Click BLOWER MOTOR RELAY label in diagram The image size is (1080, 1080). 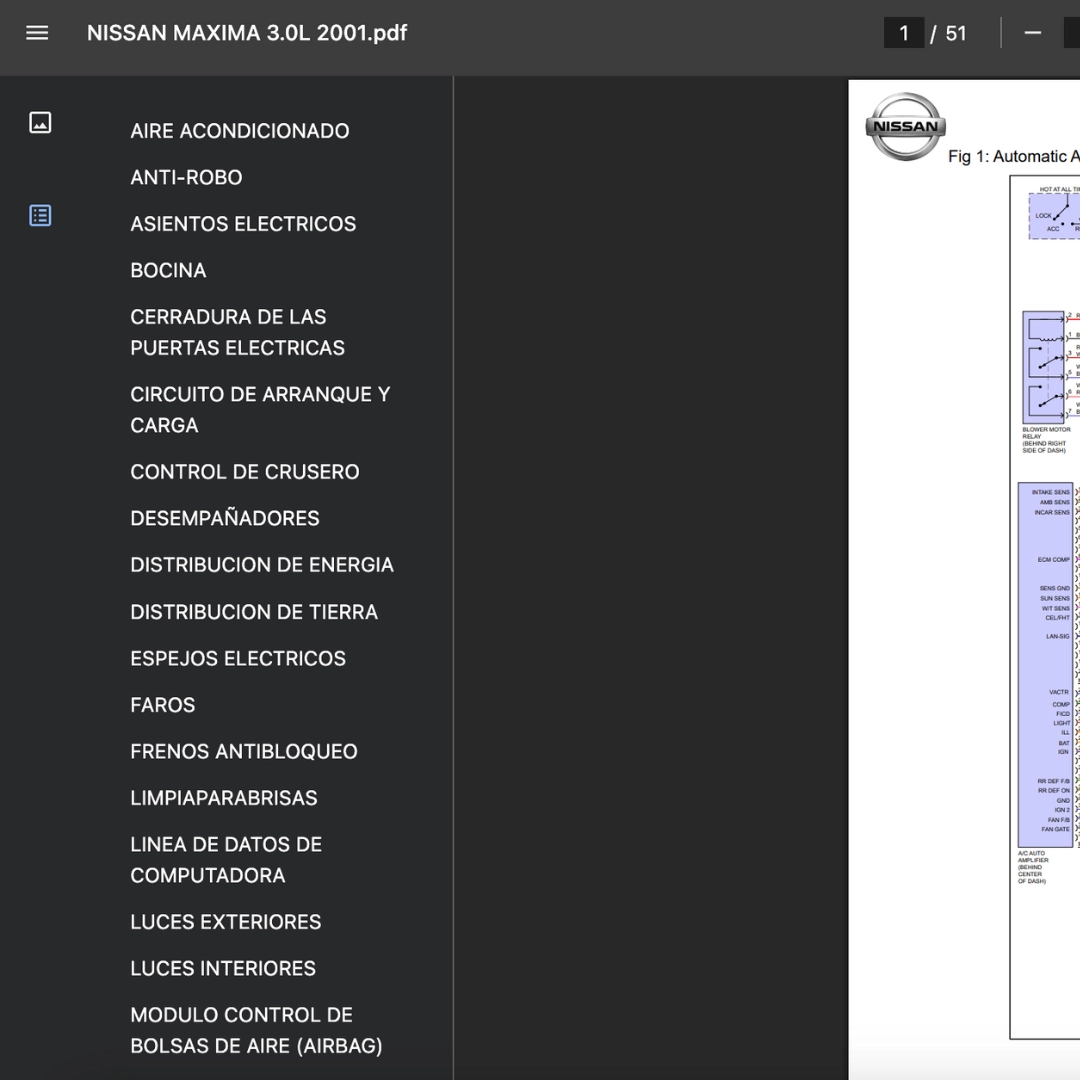click(1046, 439)
